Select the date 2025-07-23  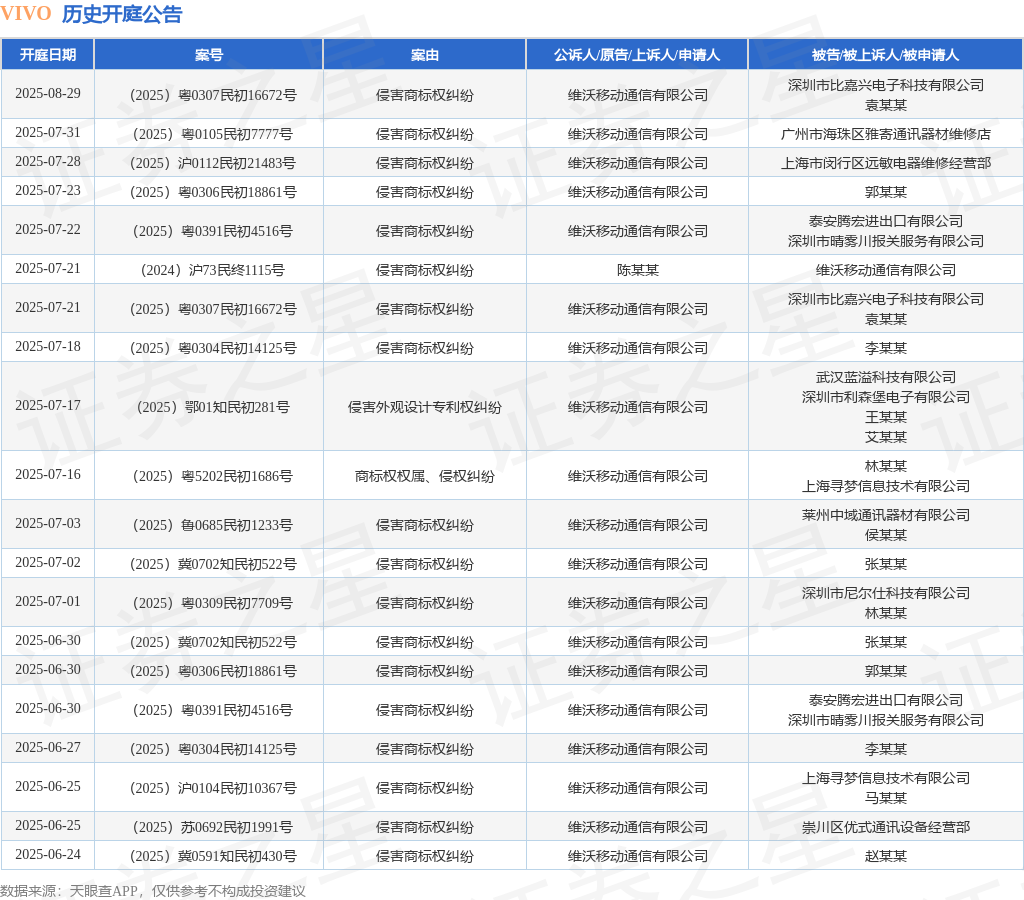[48, 190]
